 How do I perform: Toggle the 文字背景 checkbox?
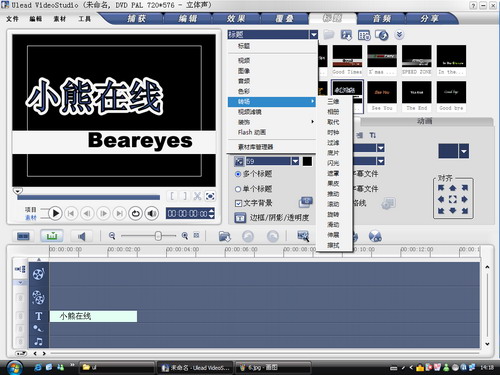(238, 203)
